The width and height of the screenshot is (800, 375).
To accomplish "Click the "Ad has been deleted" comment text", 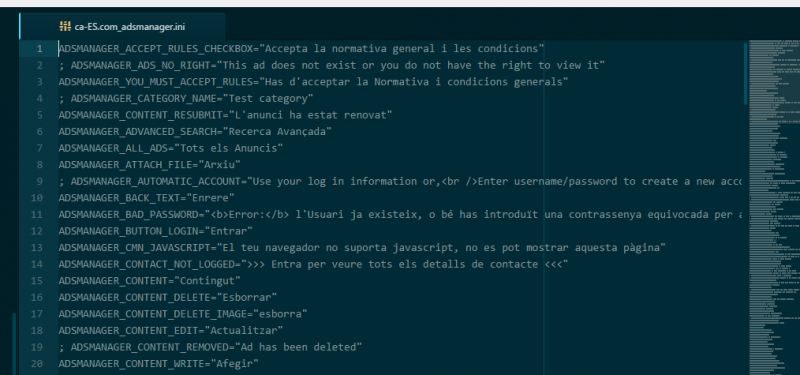I will click(298, 347).
